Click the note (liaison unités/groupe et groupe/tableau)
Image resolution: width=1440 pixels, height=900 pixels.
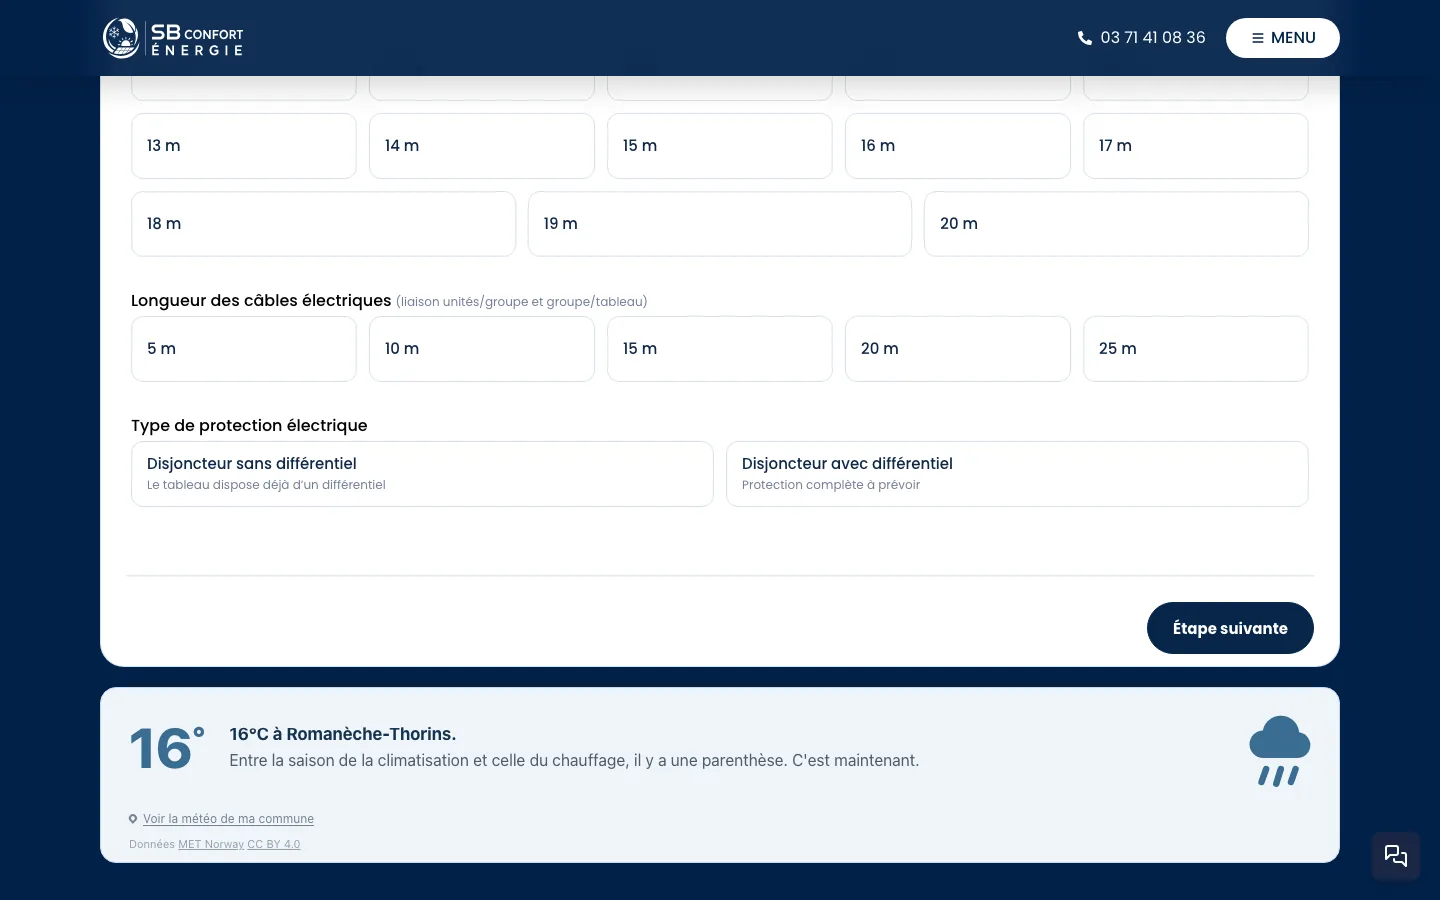522,302
